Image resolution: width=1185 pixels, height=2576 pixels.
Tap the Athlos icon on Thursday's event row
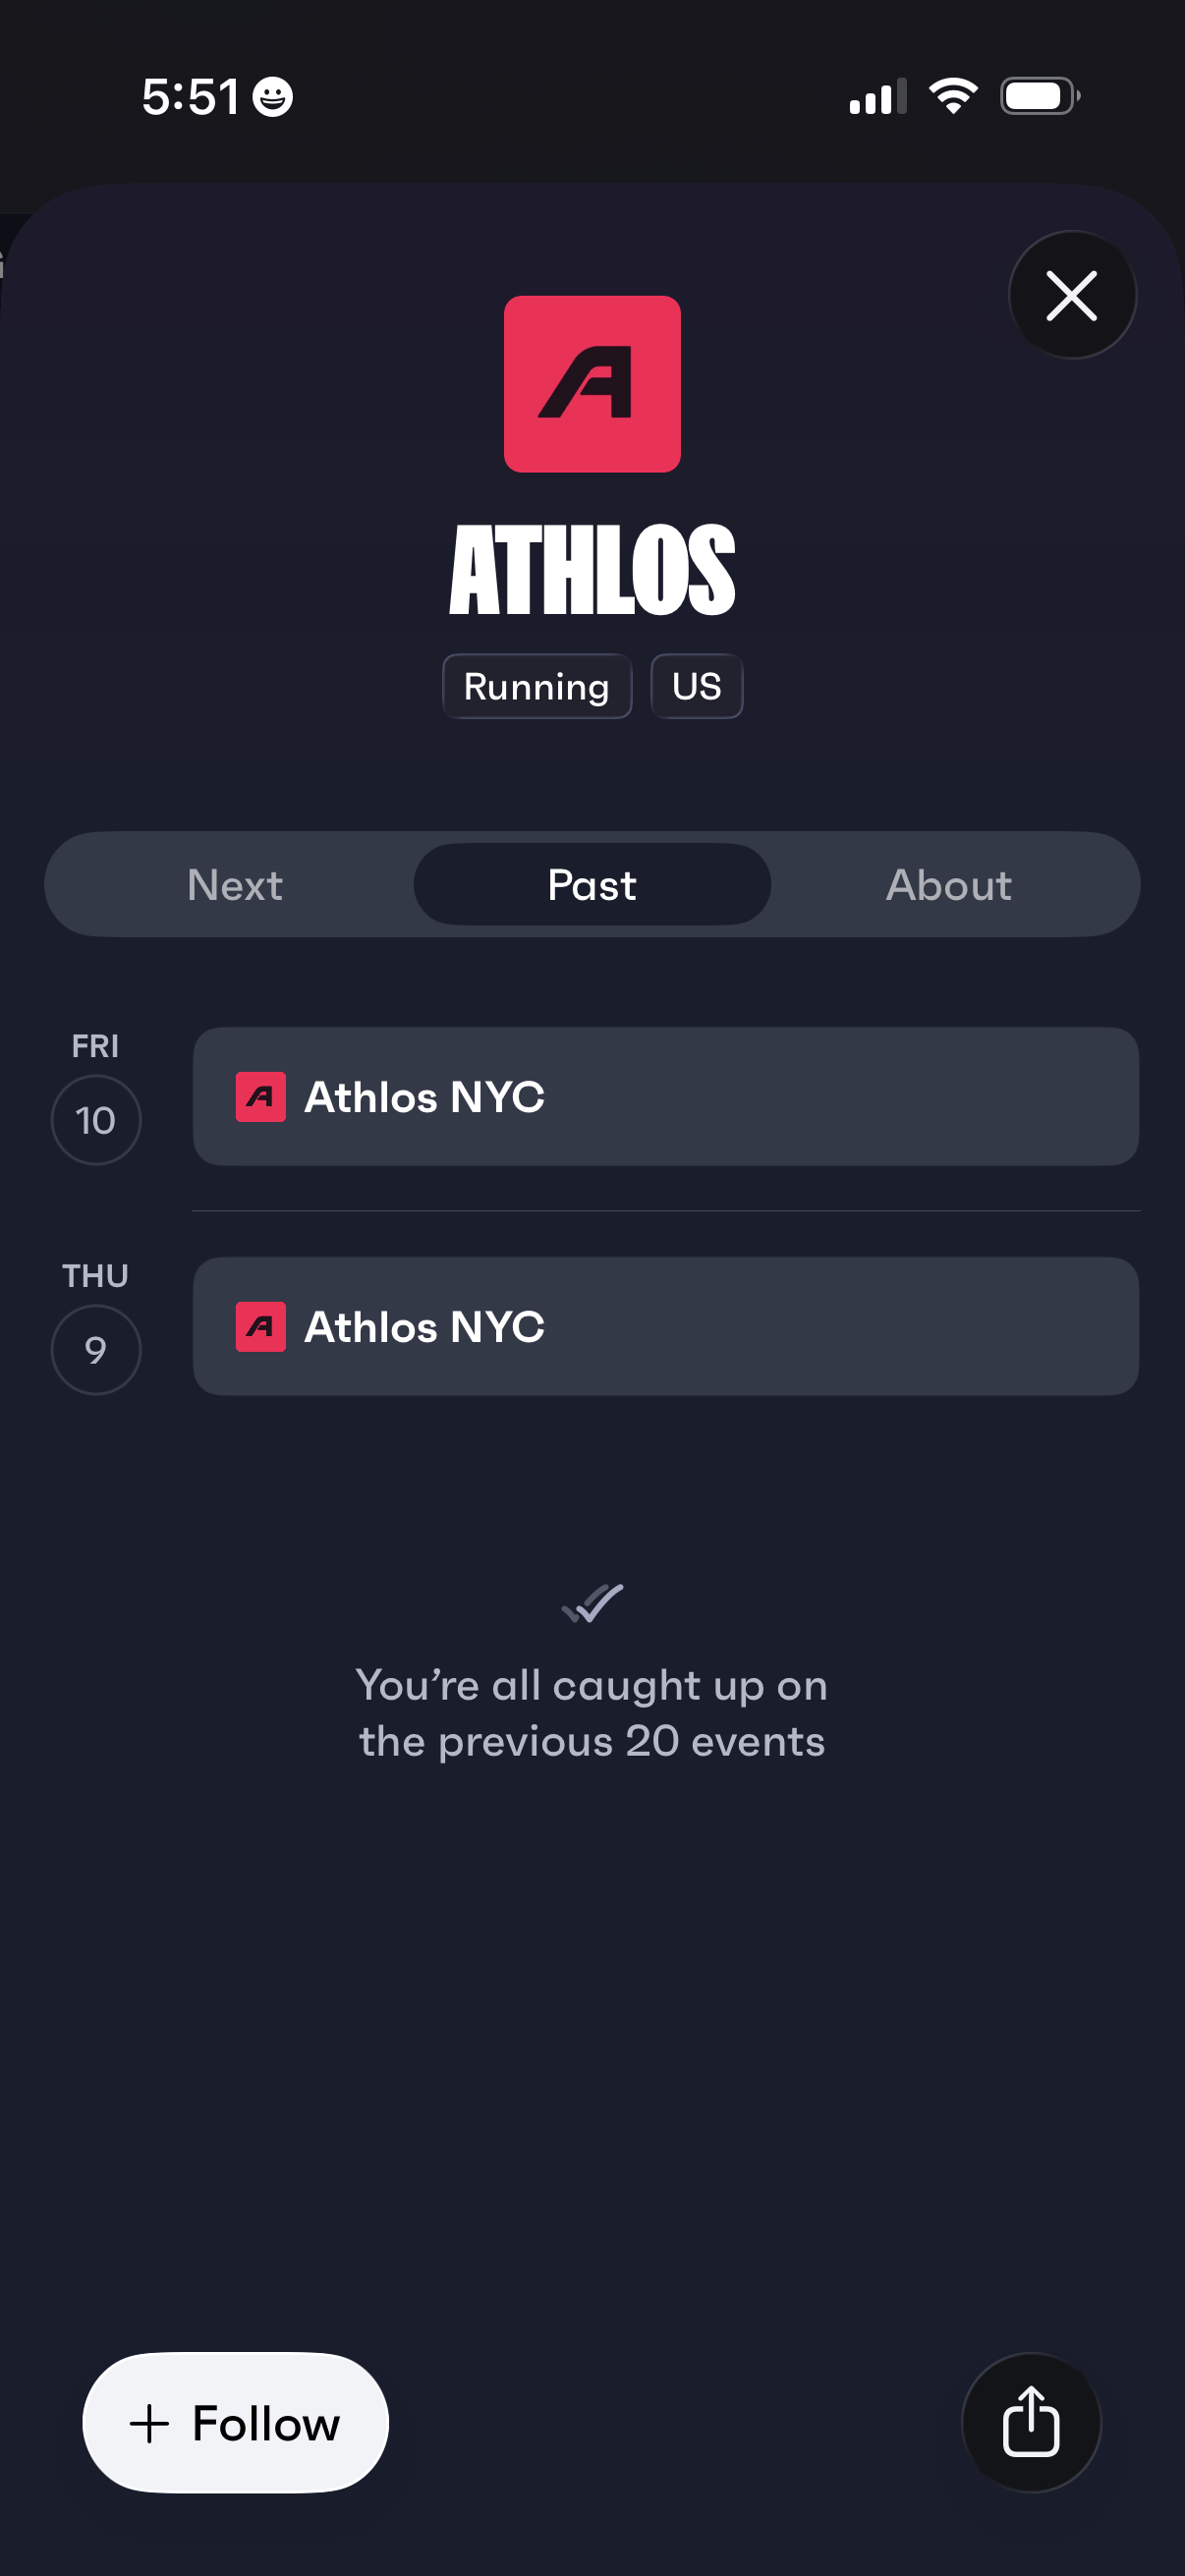point(261,1327)
